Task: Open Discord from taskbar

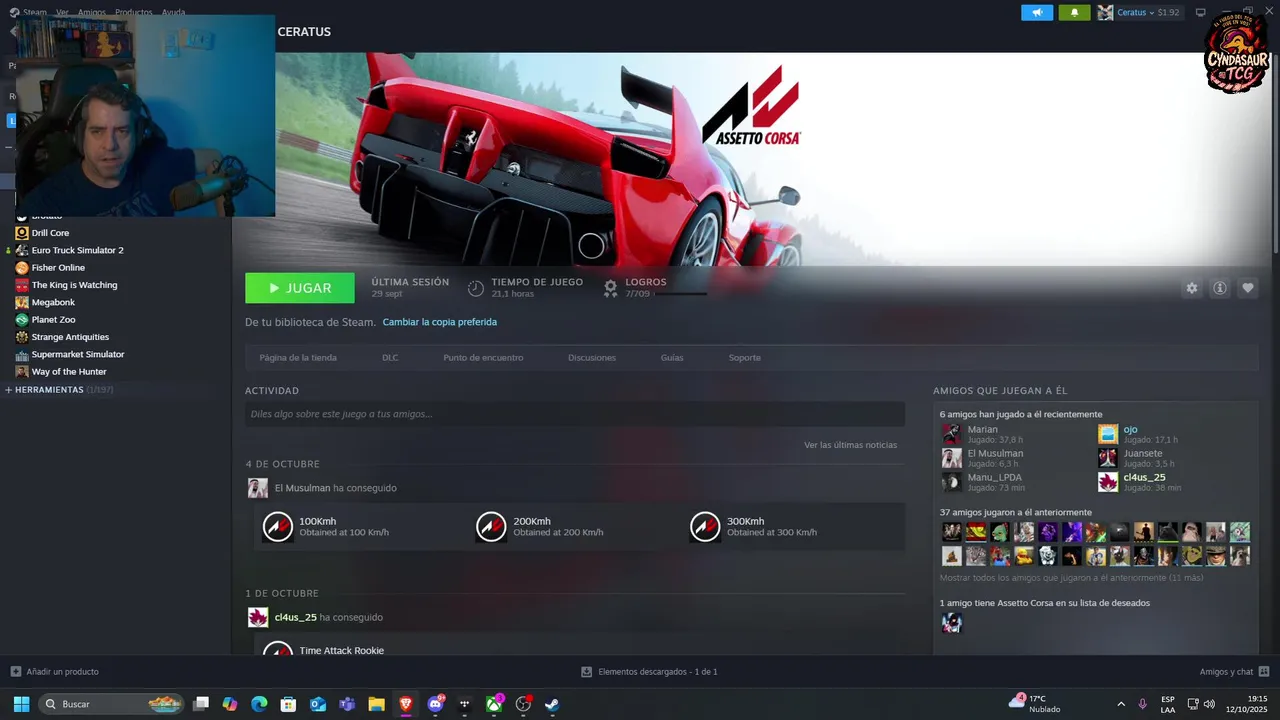Action: [x=436, y=704]
